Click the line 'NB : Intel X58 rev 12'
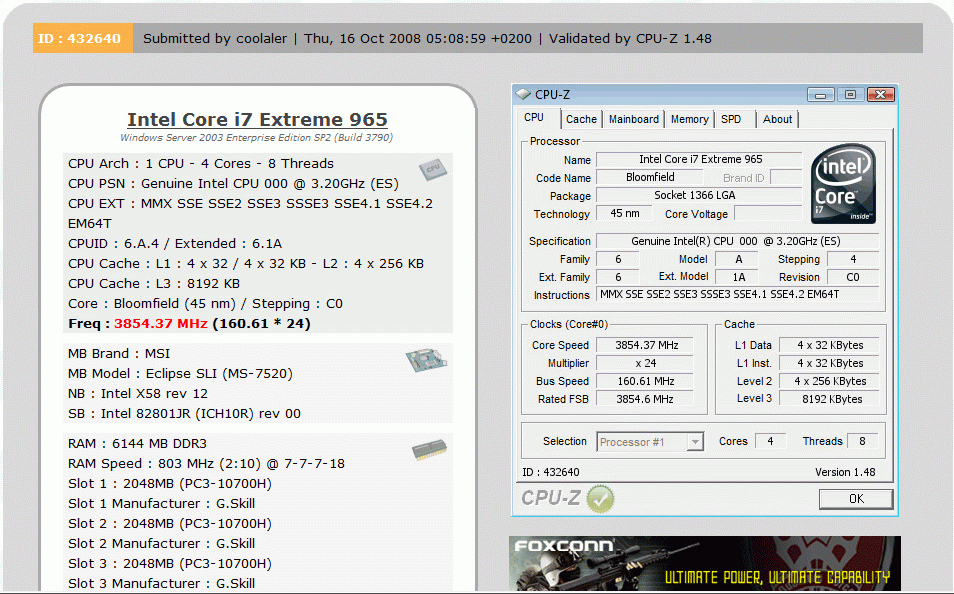954x594 pixels. 138,394
